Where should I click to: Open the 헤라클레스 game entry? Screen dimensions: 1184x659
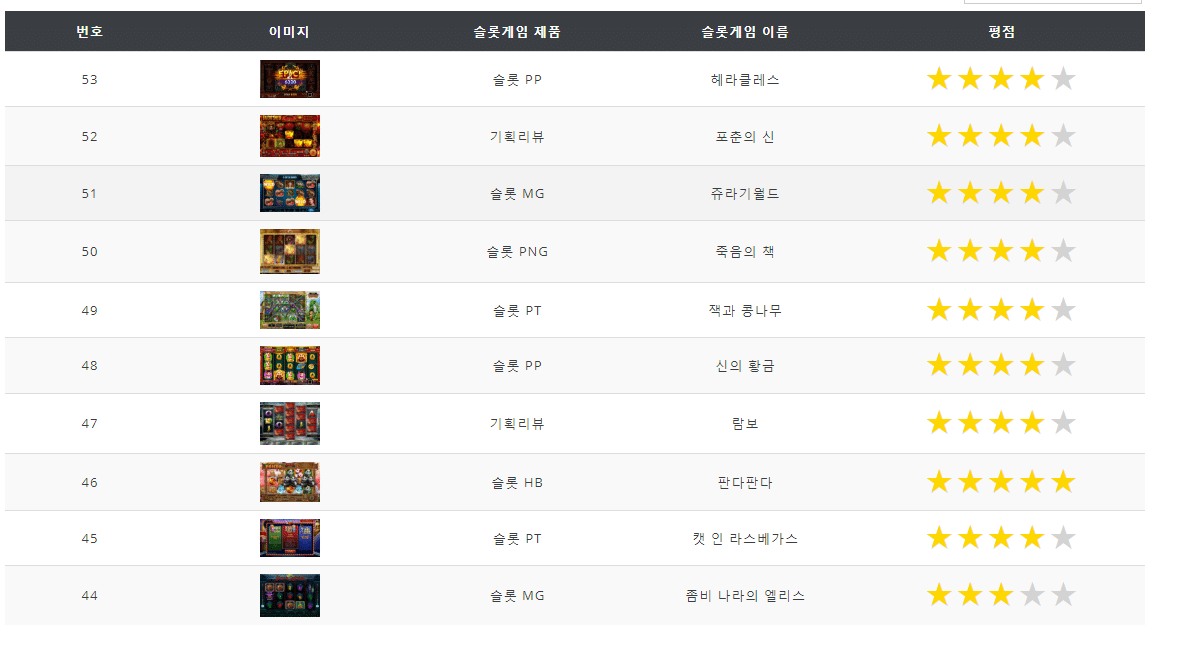tap(745, 79)
